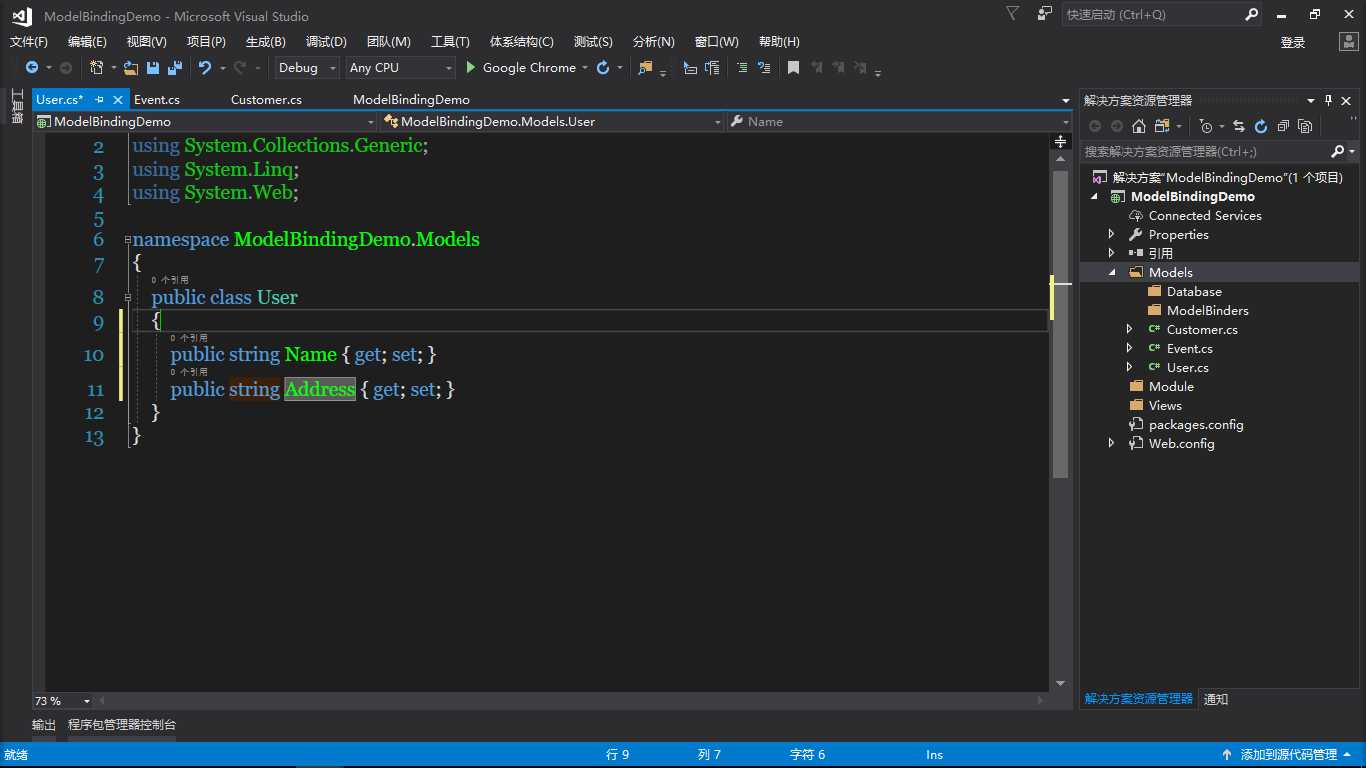Open the 文件(F) menu

coord(29,42)
